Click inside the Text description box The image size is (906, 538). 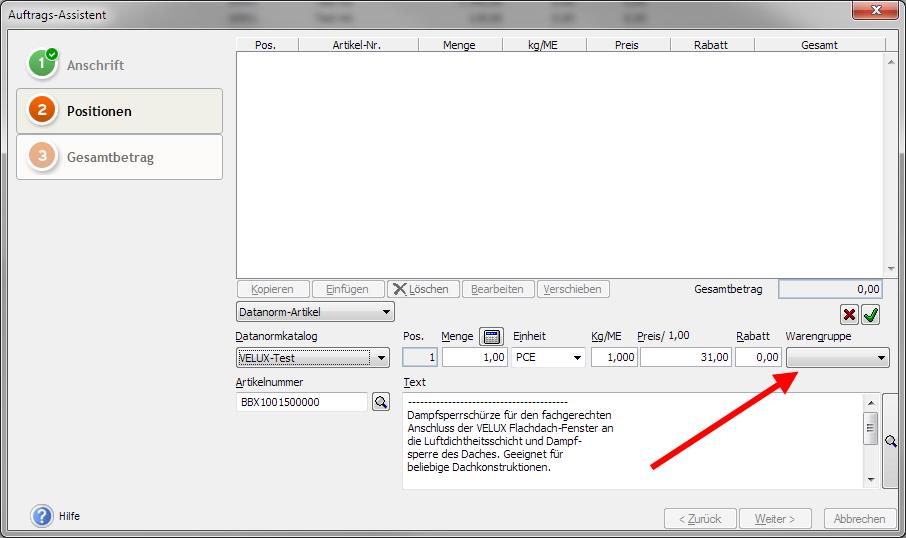coord(633,441)
